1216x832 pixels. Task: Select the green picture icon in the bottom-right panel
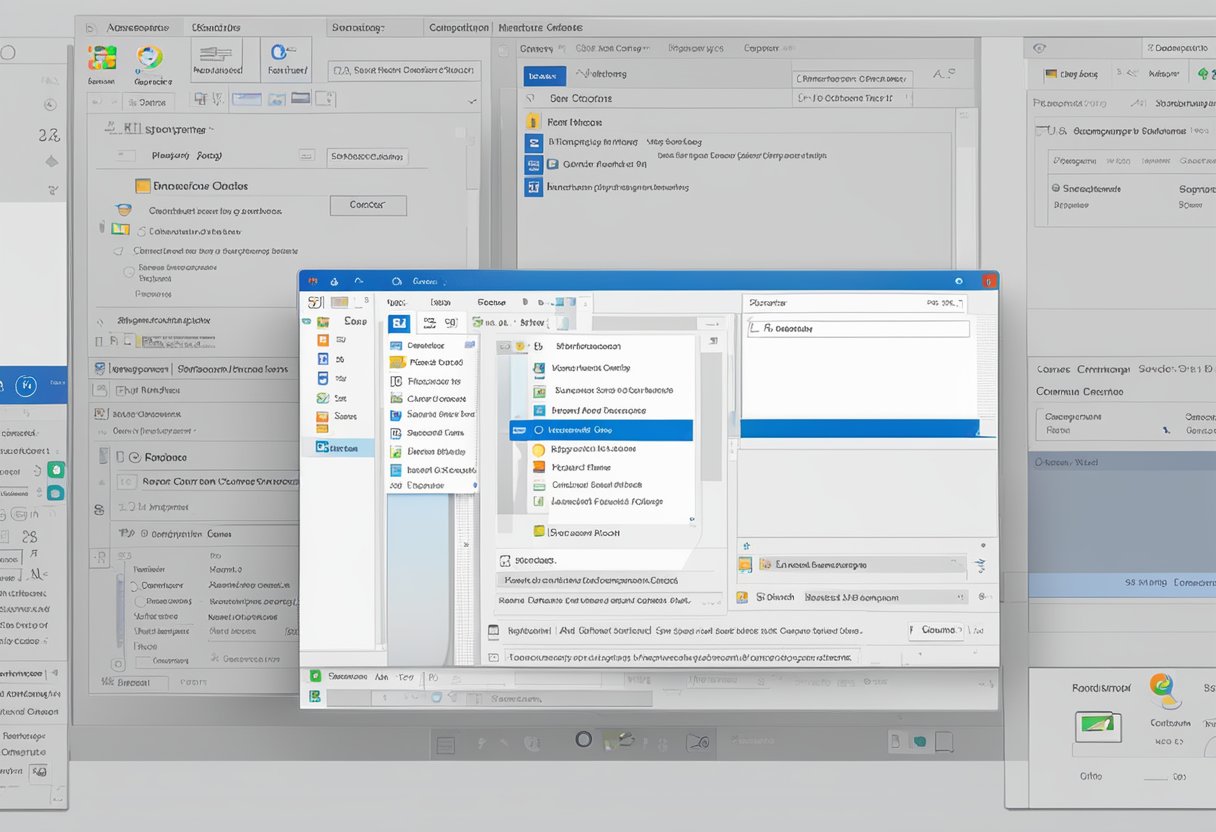[x=1098, y=726]
